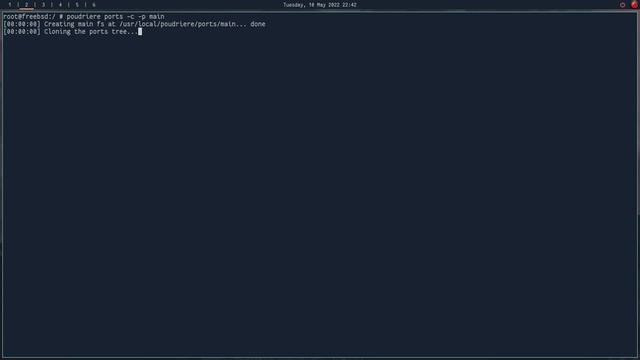Viewport: 640px width, 360px height.
Task: Click the date and time in top bar
Action: click(x=320, y=5)
